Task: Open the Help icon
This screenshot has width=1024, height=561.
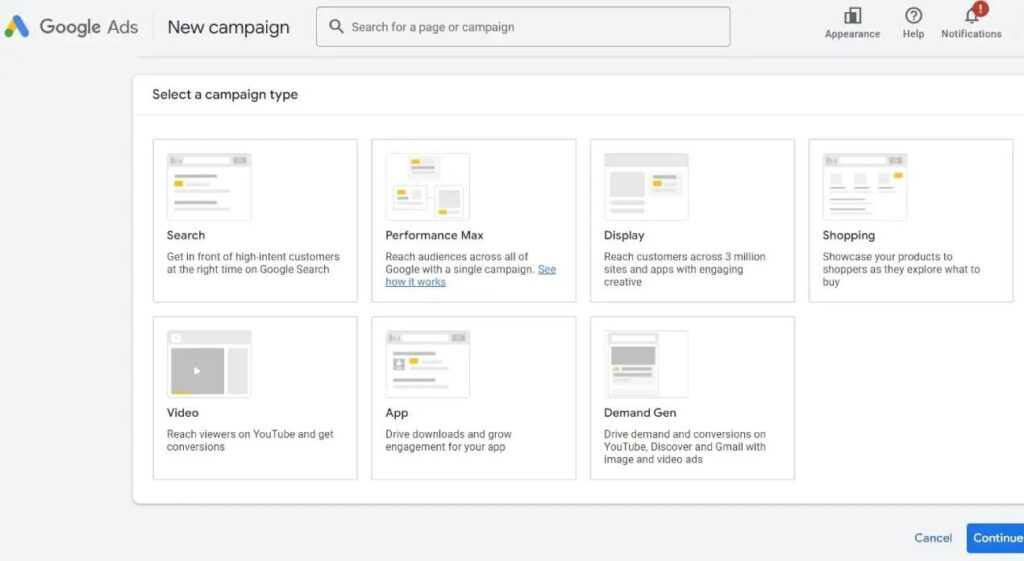Action: tap(913, 15)
